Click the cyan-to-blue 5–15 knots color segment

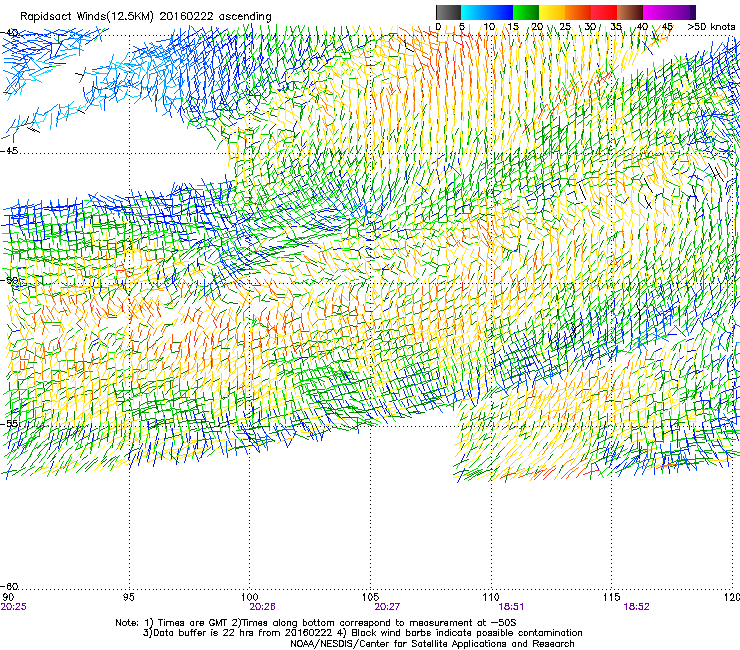(x=487, y=12)
